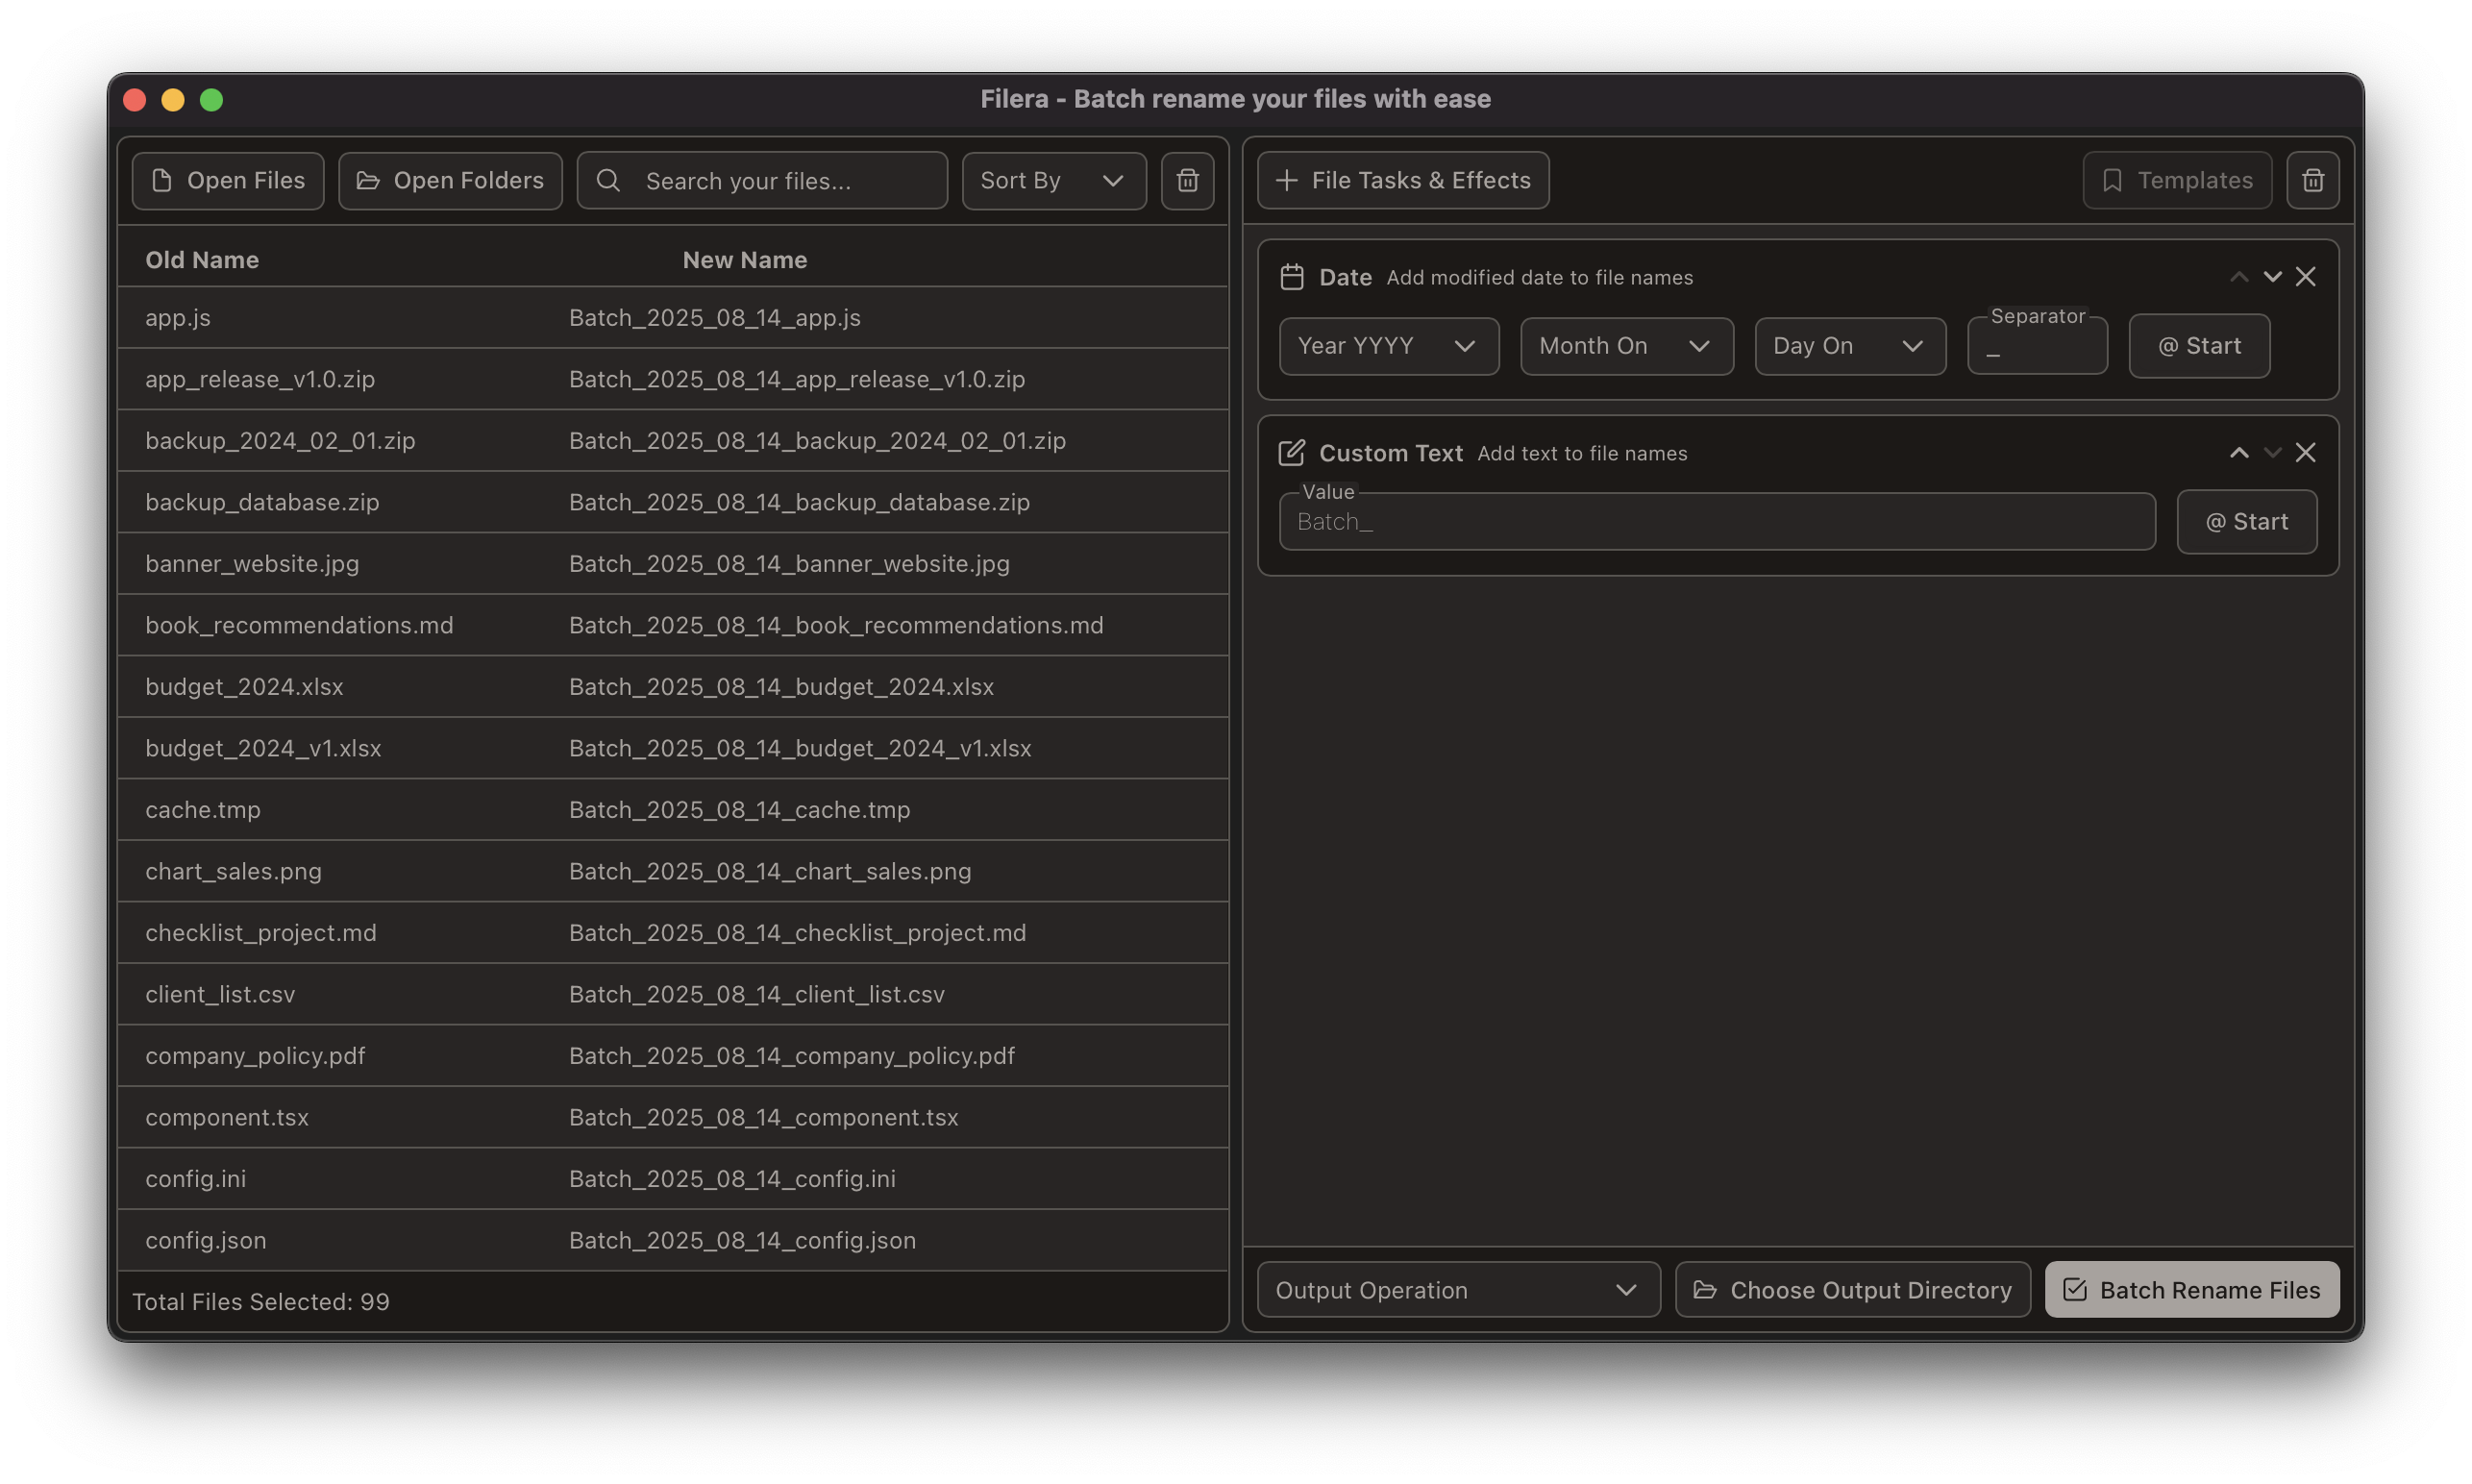Toggle Custom Text position @ Start button

coord(2246,522)
